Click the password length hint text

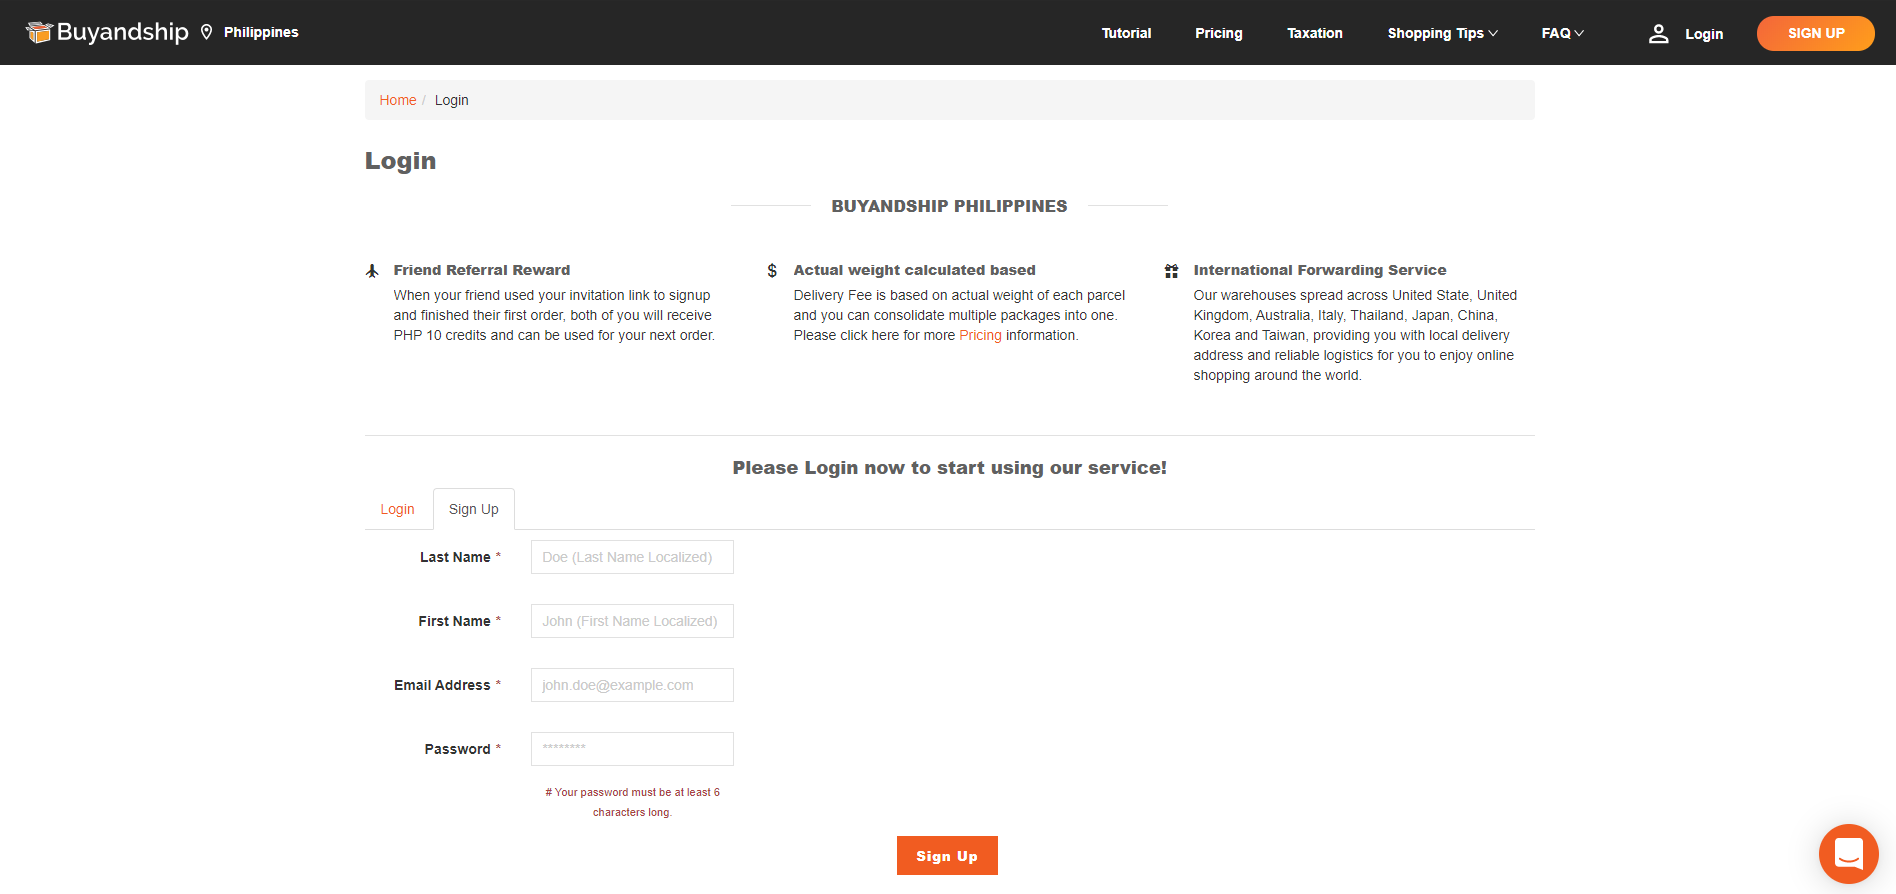(632, 802)
